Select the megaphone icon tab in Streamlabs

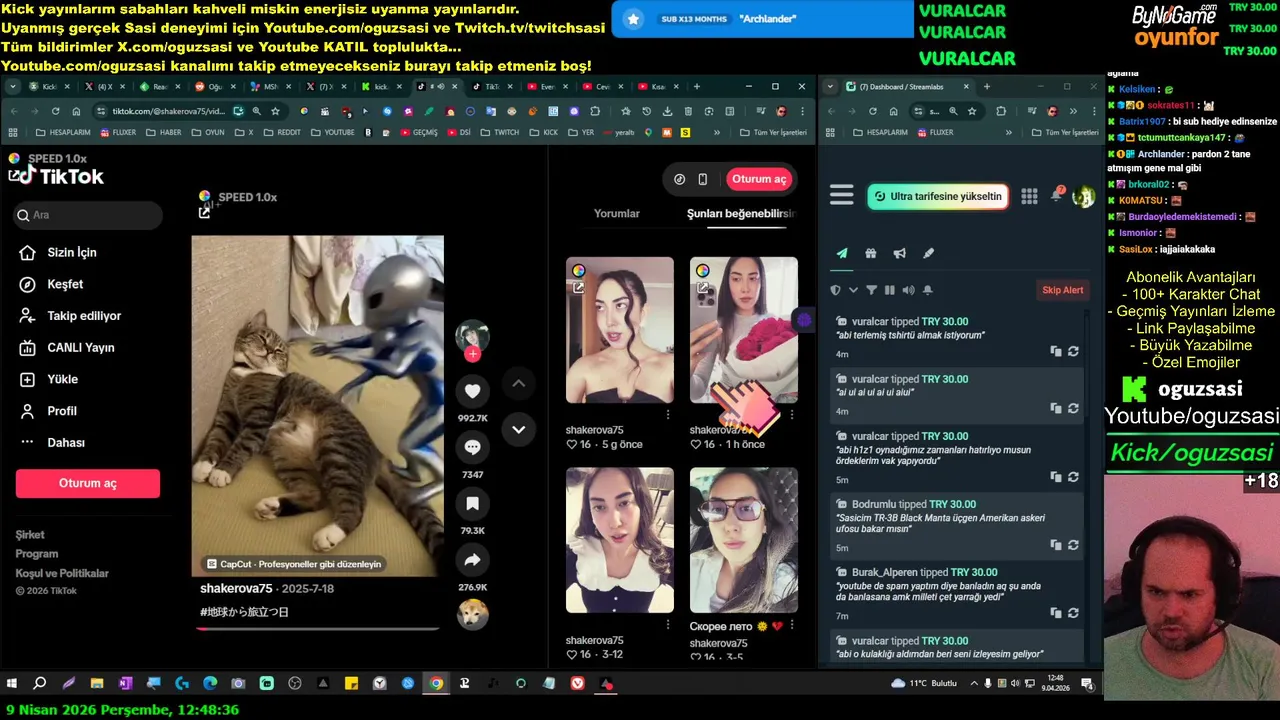[900, 254]
